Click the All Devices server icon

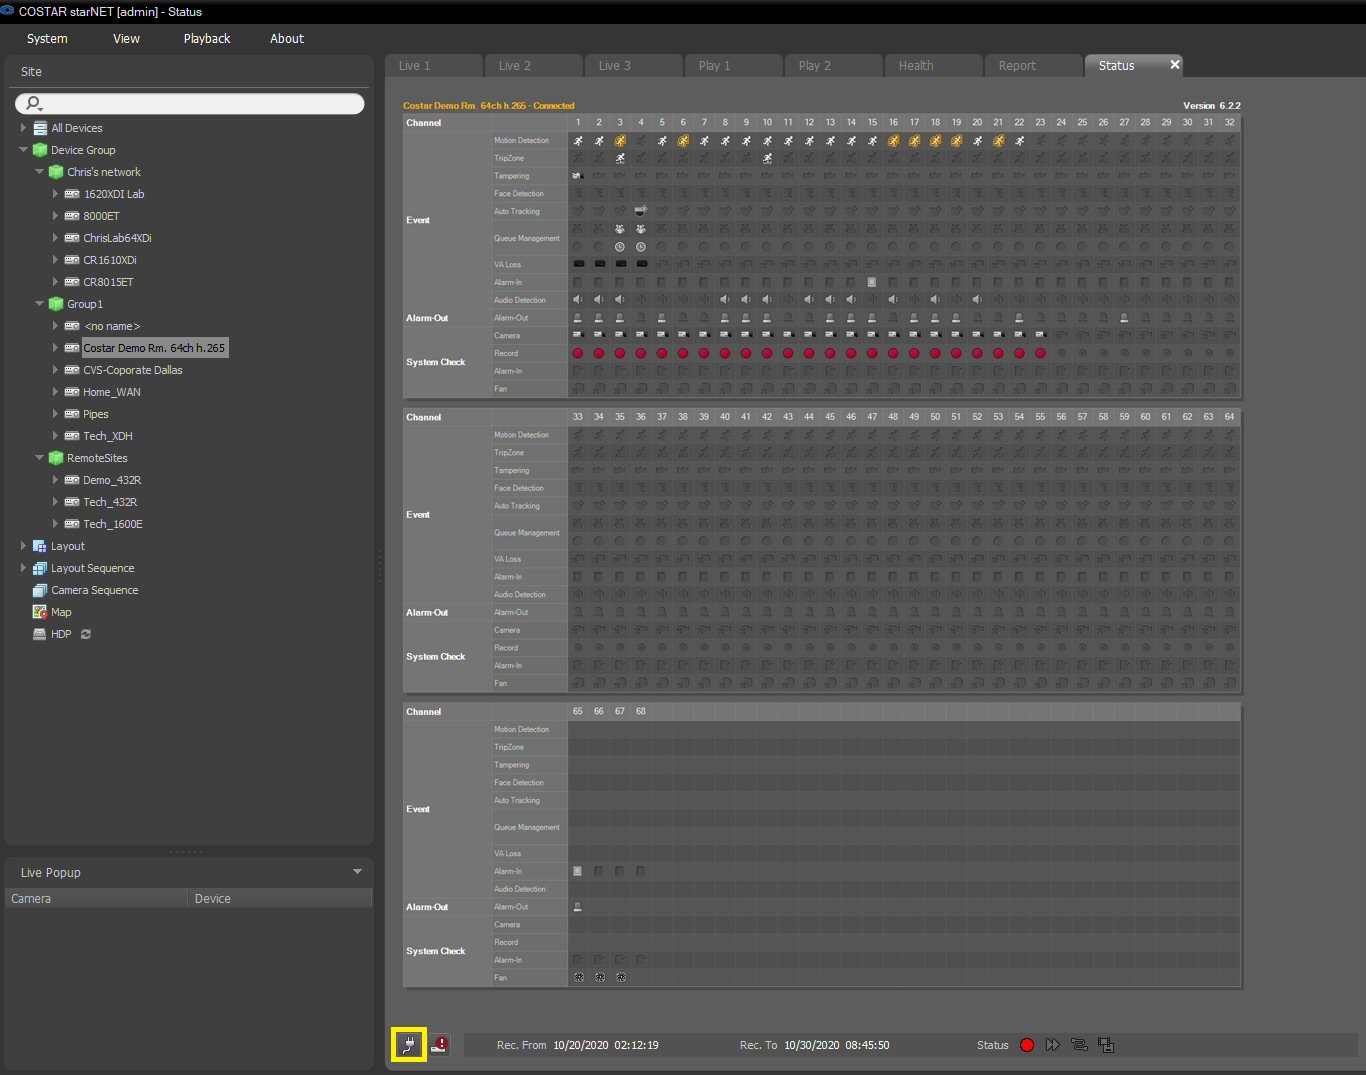tap(40, 128)
